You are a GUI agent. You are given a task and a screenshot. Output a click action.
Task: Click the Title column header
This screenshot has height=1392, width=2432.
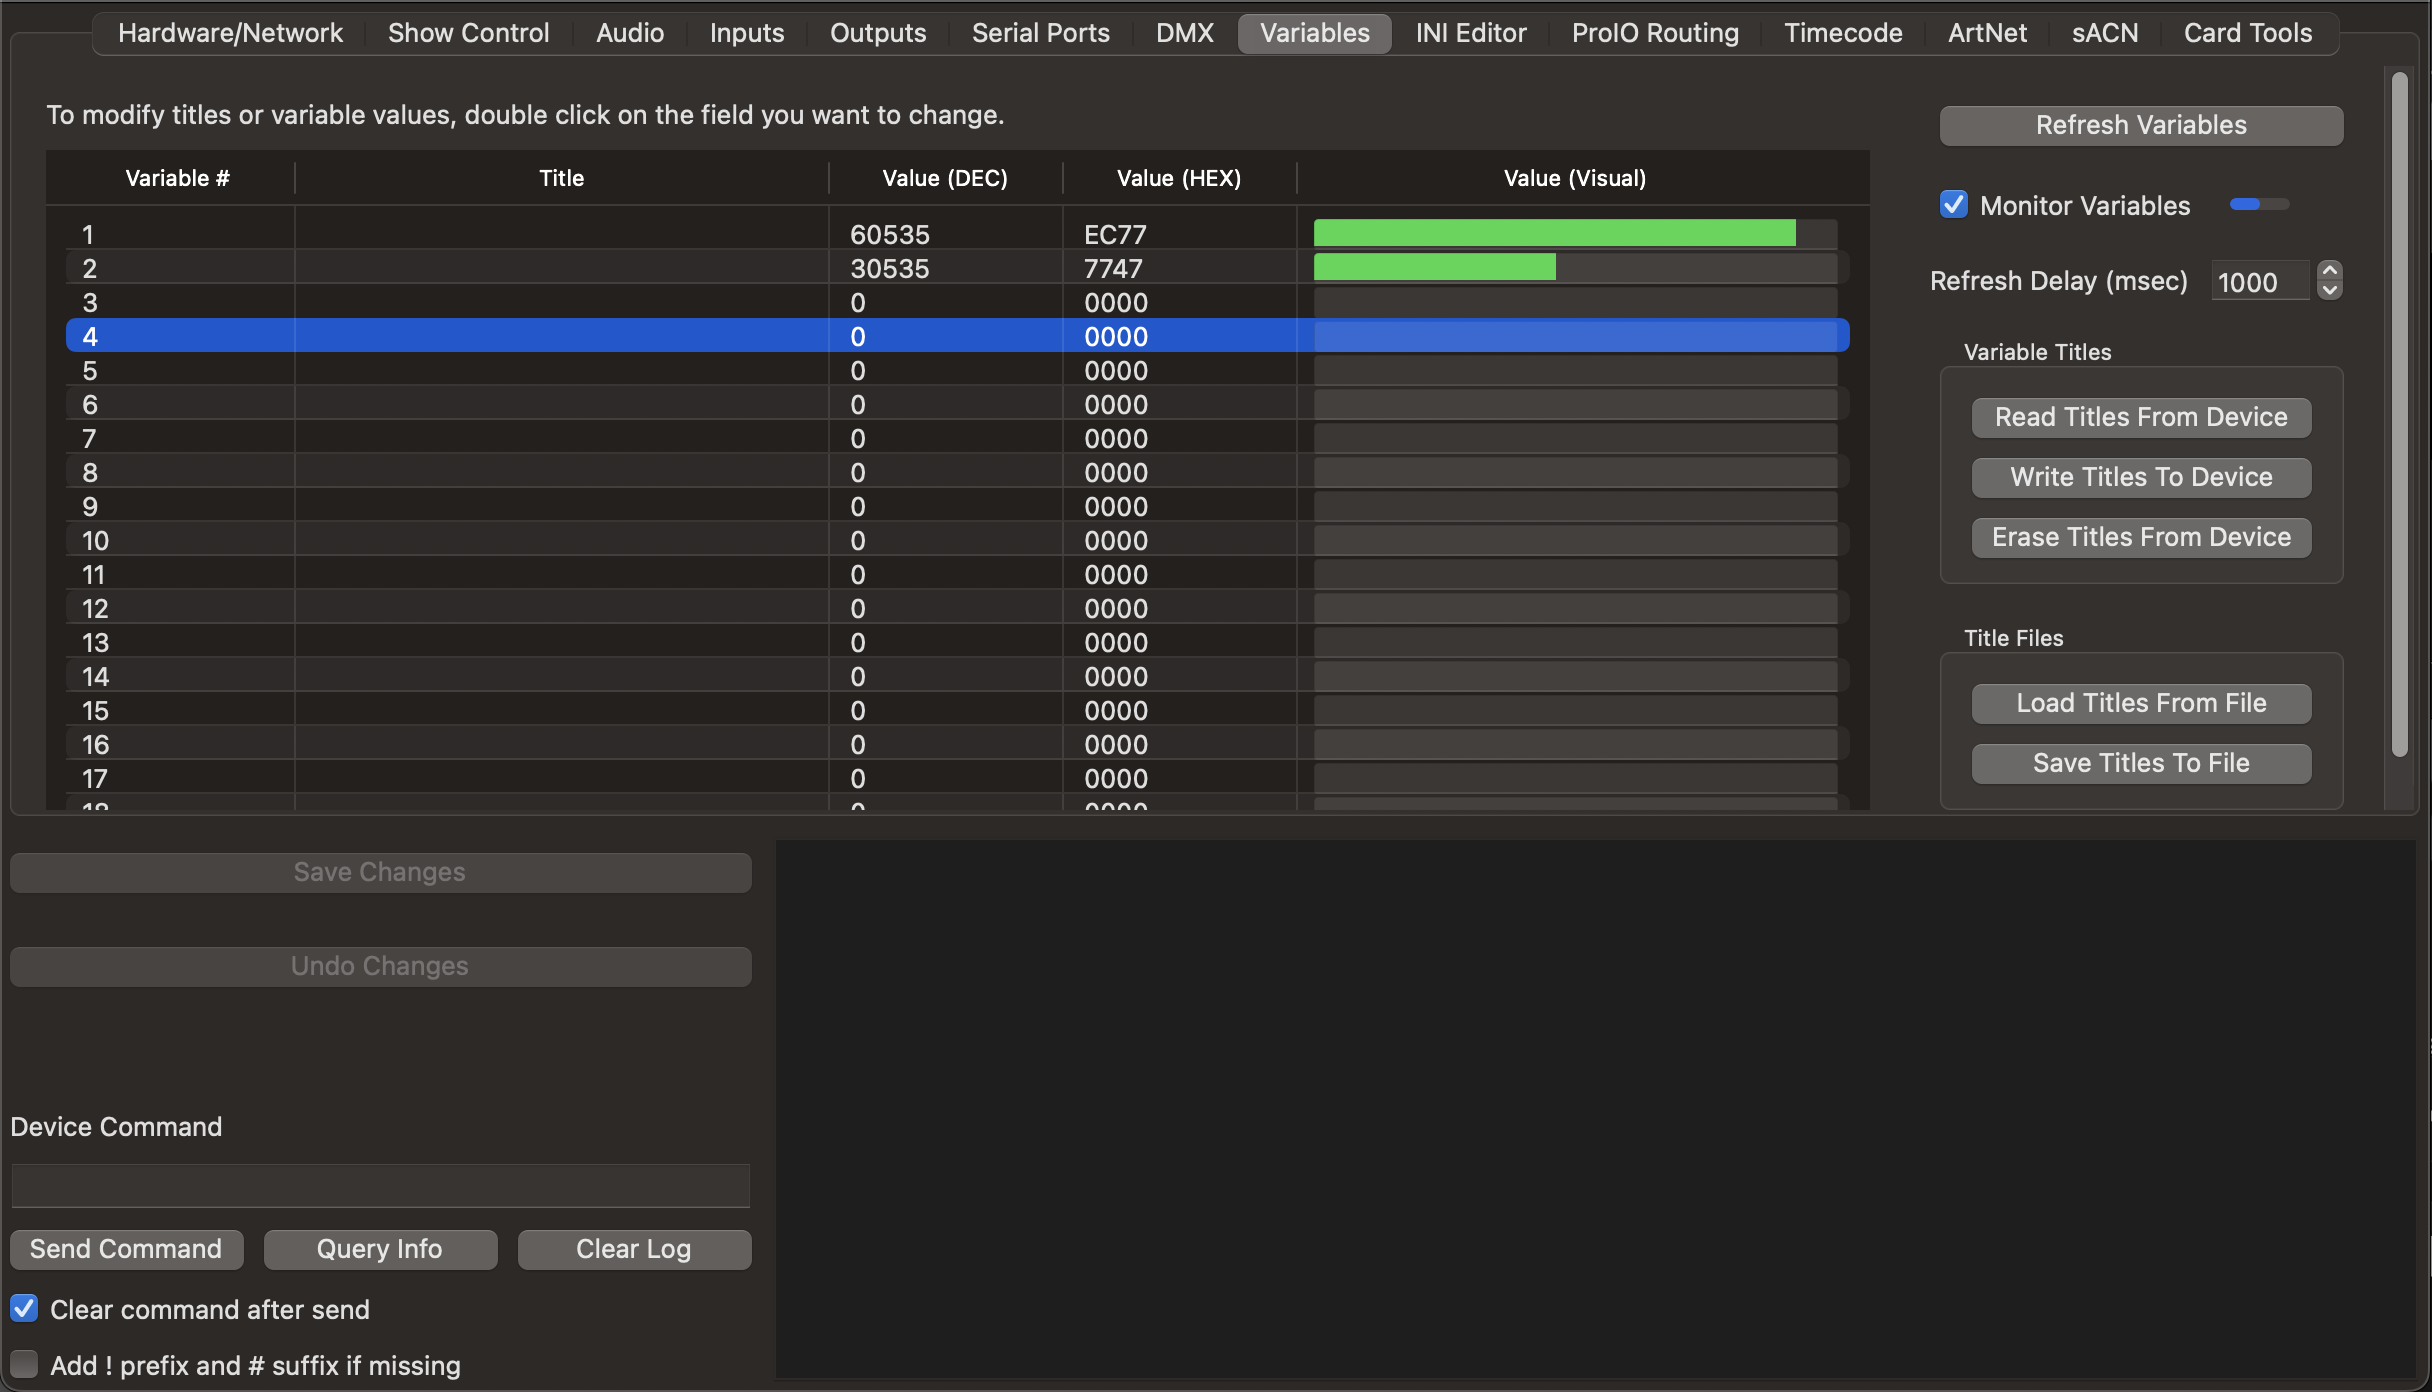point(561,178)
